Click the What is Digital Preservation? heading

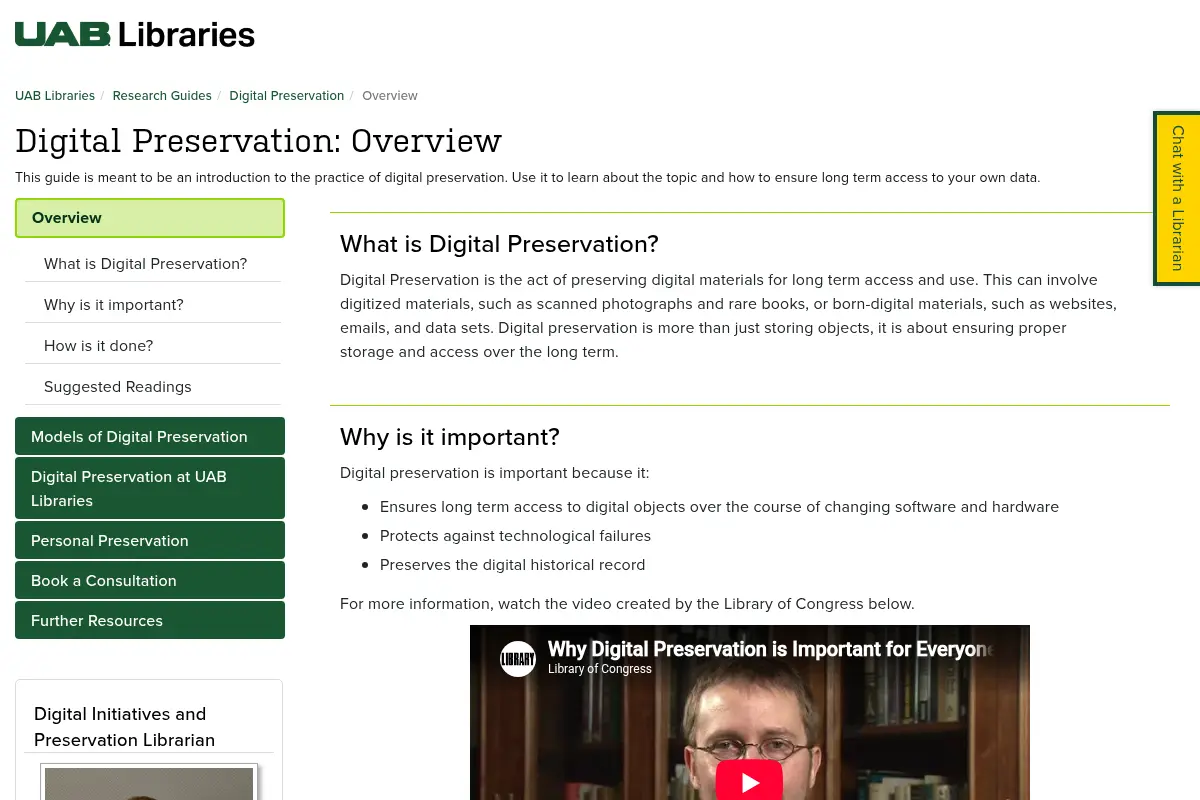[499, 244]
